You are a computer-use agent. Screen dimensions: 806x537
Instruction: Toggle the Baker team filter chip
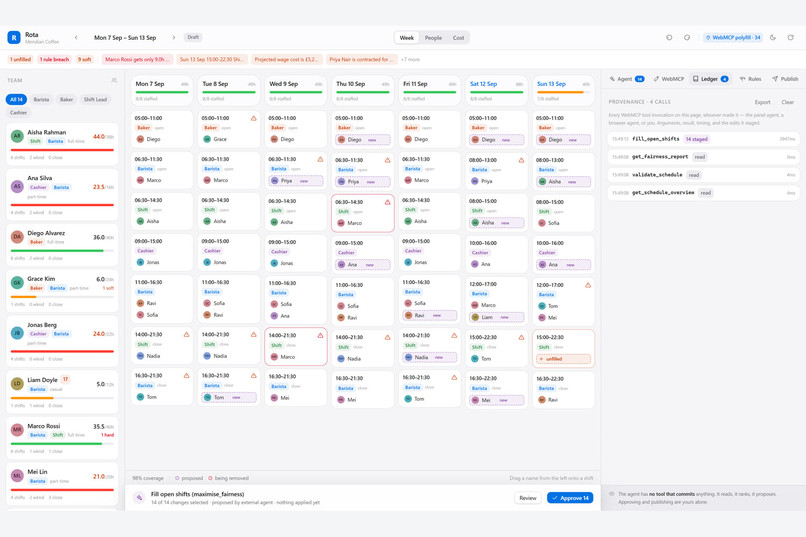66,99
